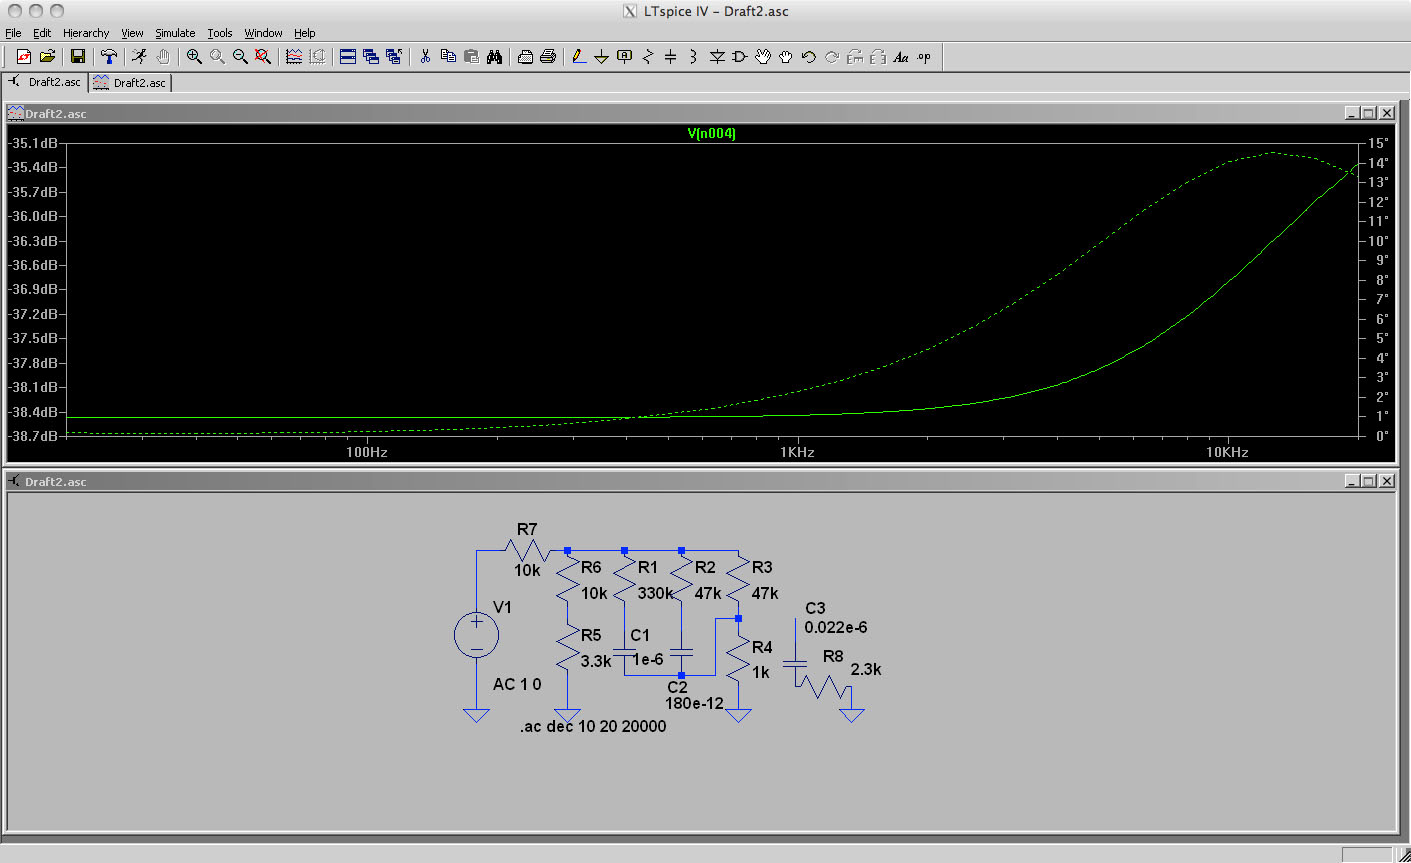Image resolution: width=1411 pixels, height=863 pixels.
Task: Click the Zoom to Fit icon
Action: 263,57
